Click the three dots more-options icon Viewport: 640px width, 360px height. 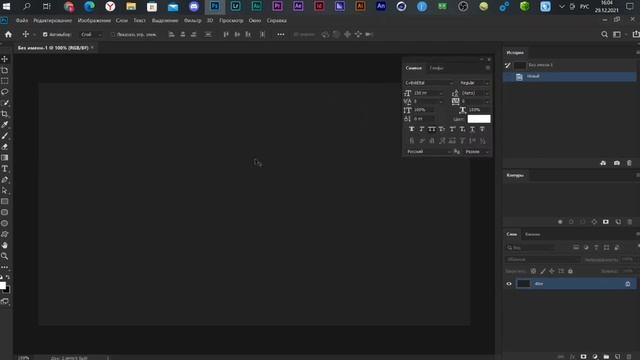click(281, 35)
